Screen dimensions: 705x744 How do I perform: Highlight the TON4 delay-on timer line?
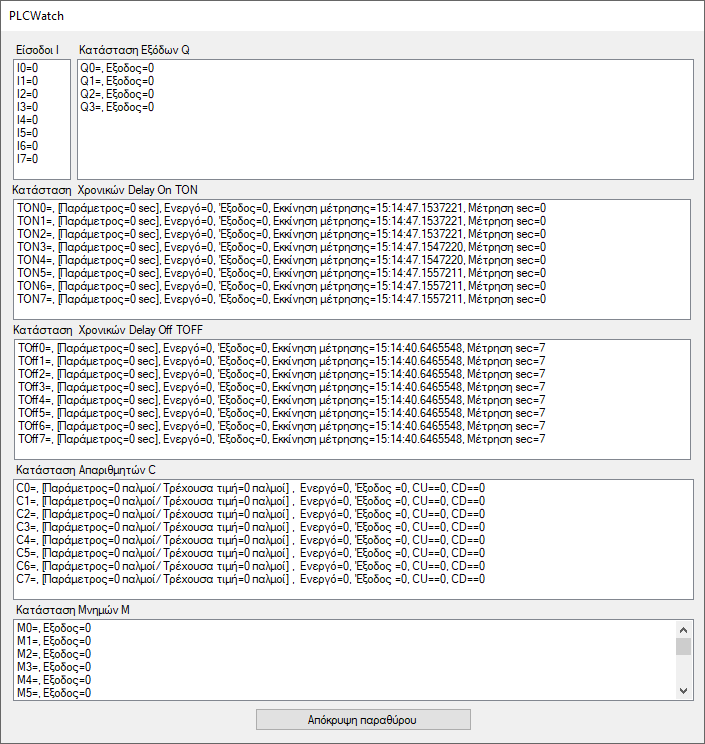[x=280, y=260]
